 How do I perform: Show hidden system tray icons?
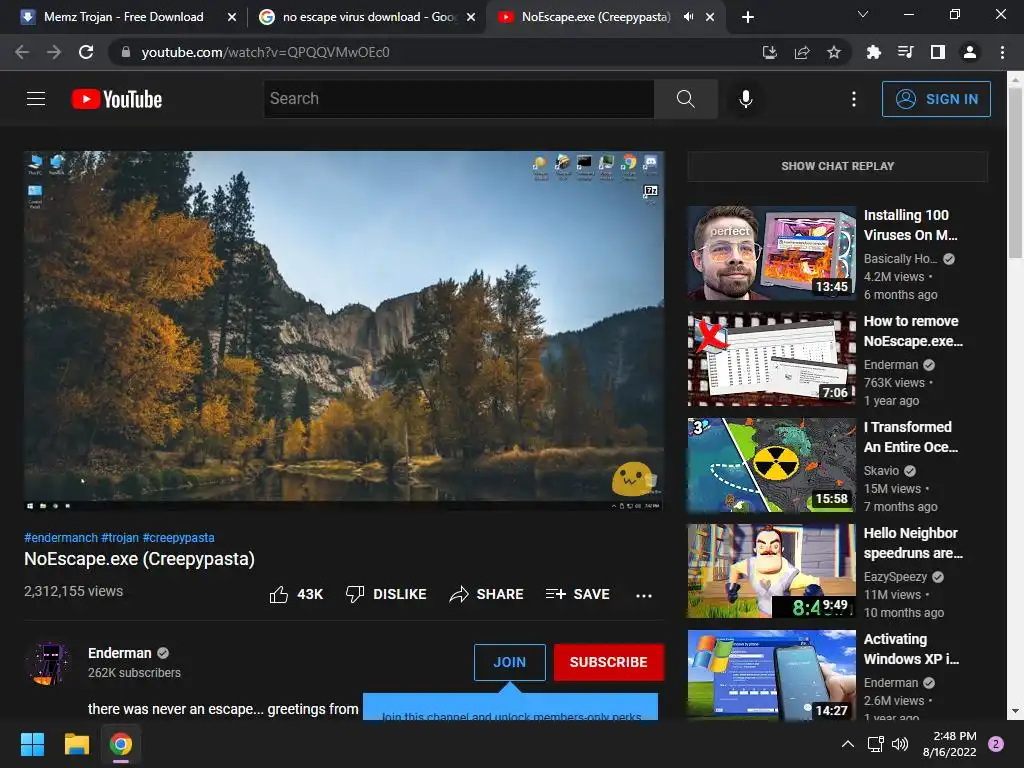(x=847, y=744)
